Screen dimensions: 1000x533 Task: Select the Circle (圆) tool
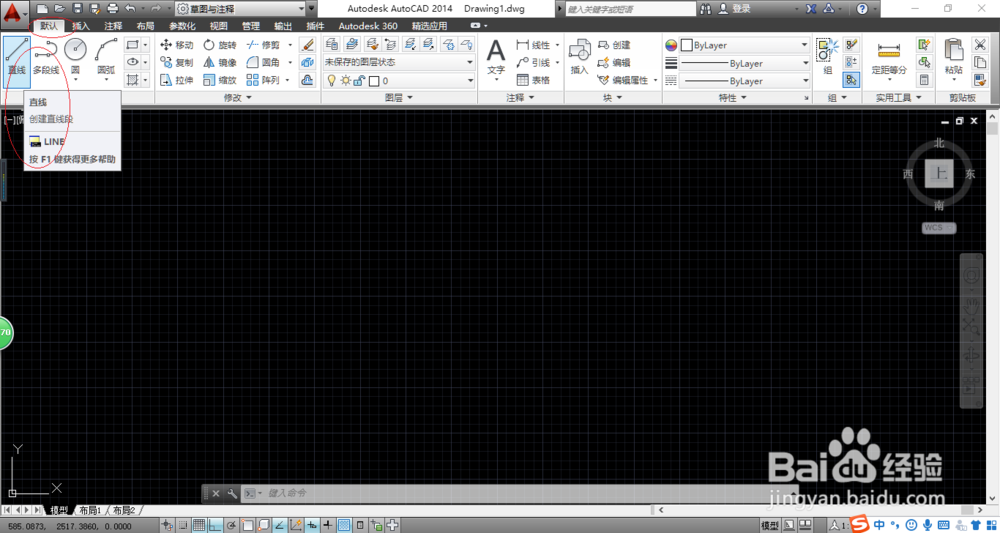[77, 57]
